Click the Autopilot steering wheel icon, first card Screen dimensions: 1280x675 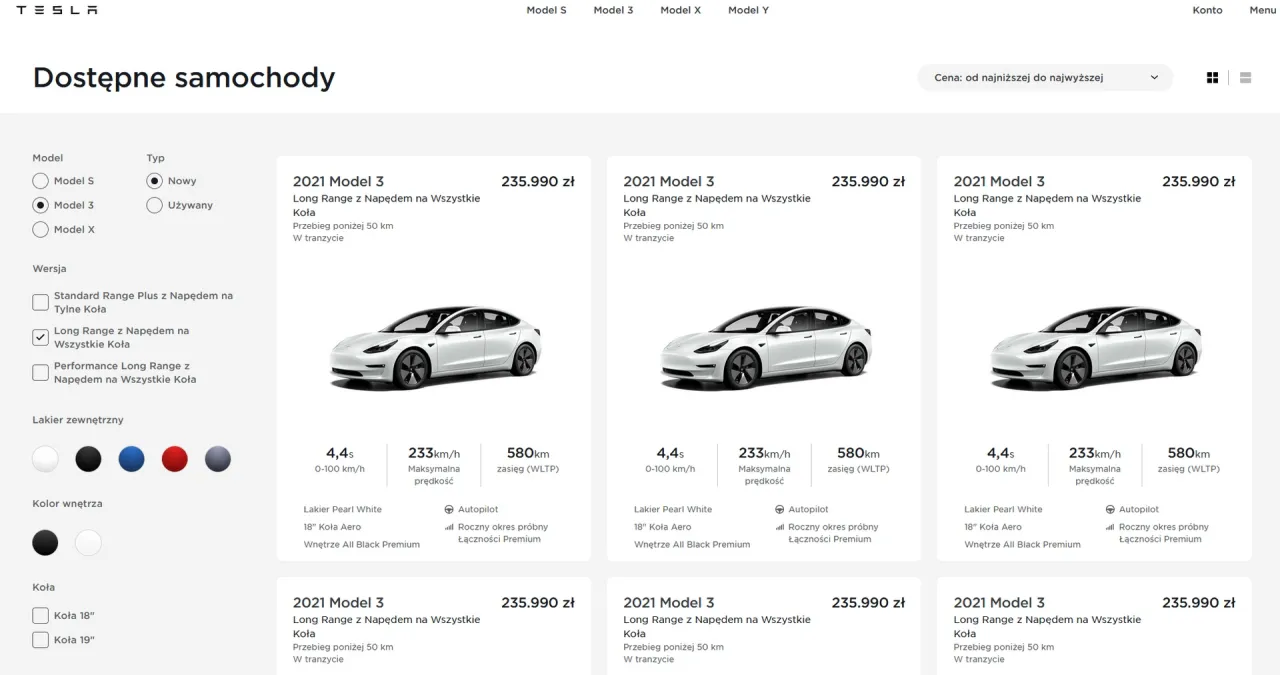[449, 509]
